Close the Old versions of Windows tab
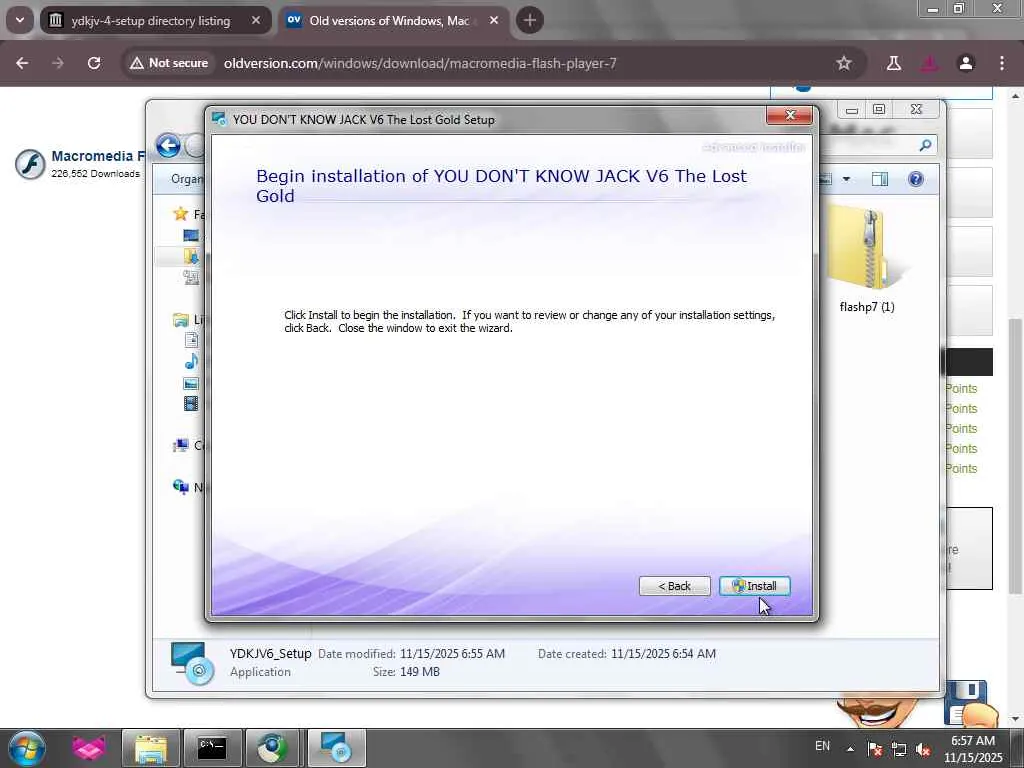Image resolution: width=1024 pixels, height=768 pixels. coord(494,20)
